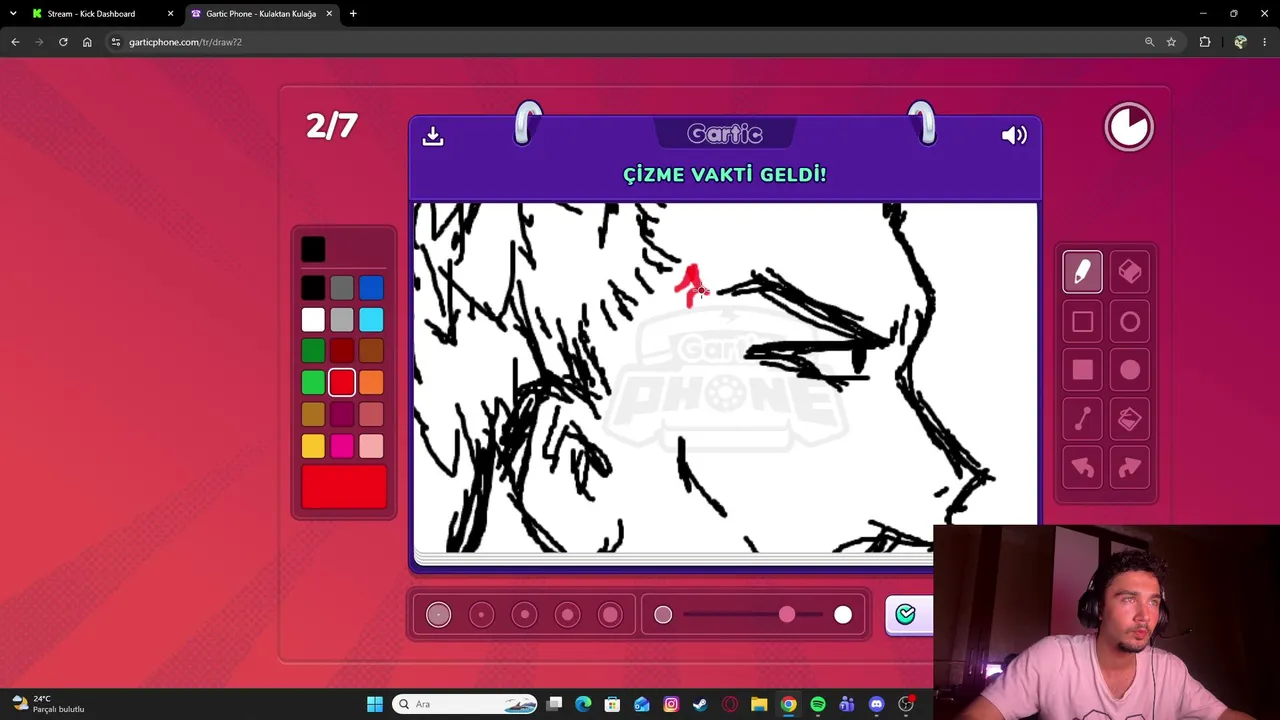The image size is (1280, 720).
Task: Open Steam from the taskbar
Action: (700, 704)
